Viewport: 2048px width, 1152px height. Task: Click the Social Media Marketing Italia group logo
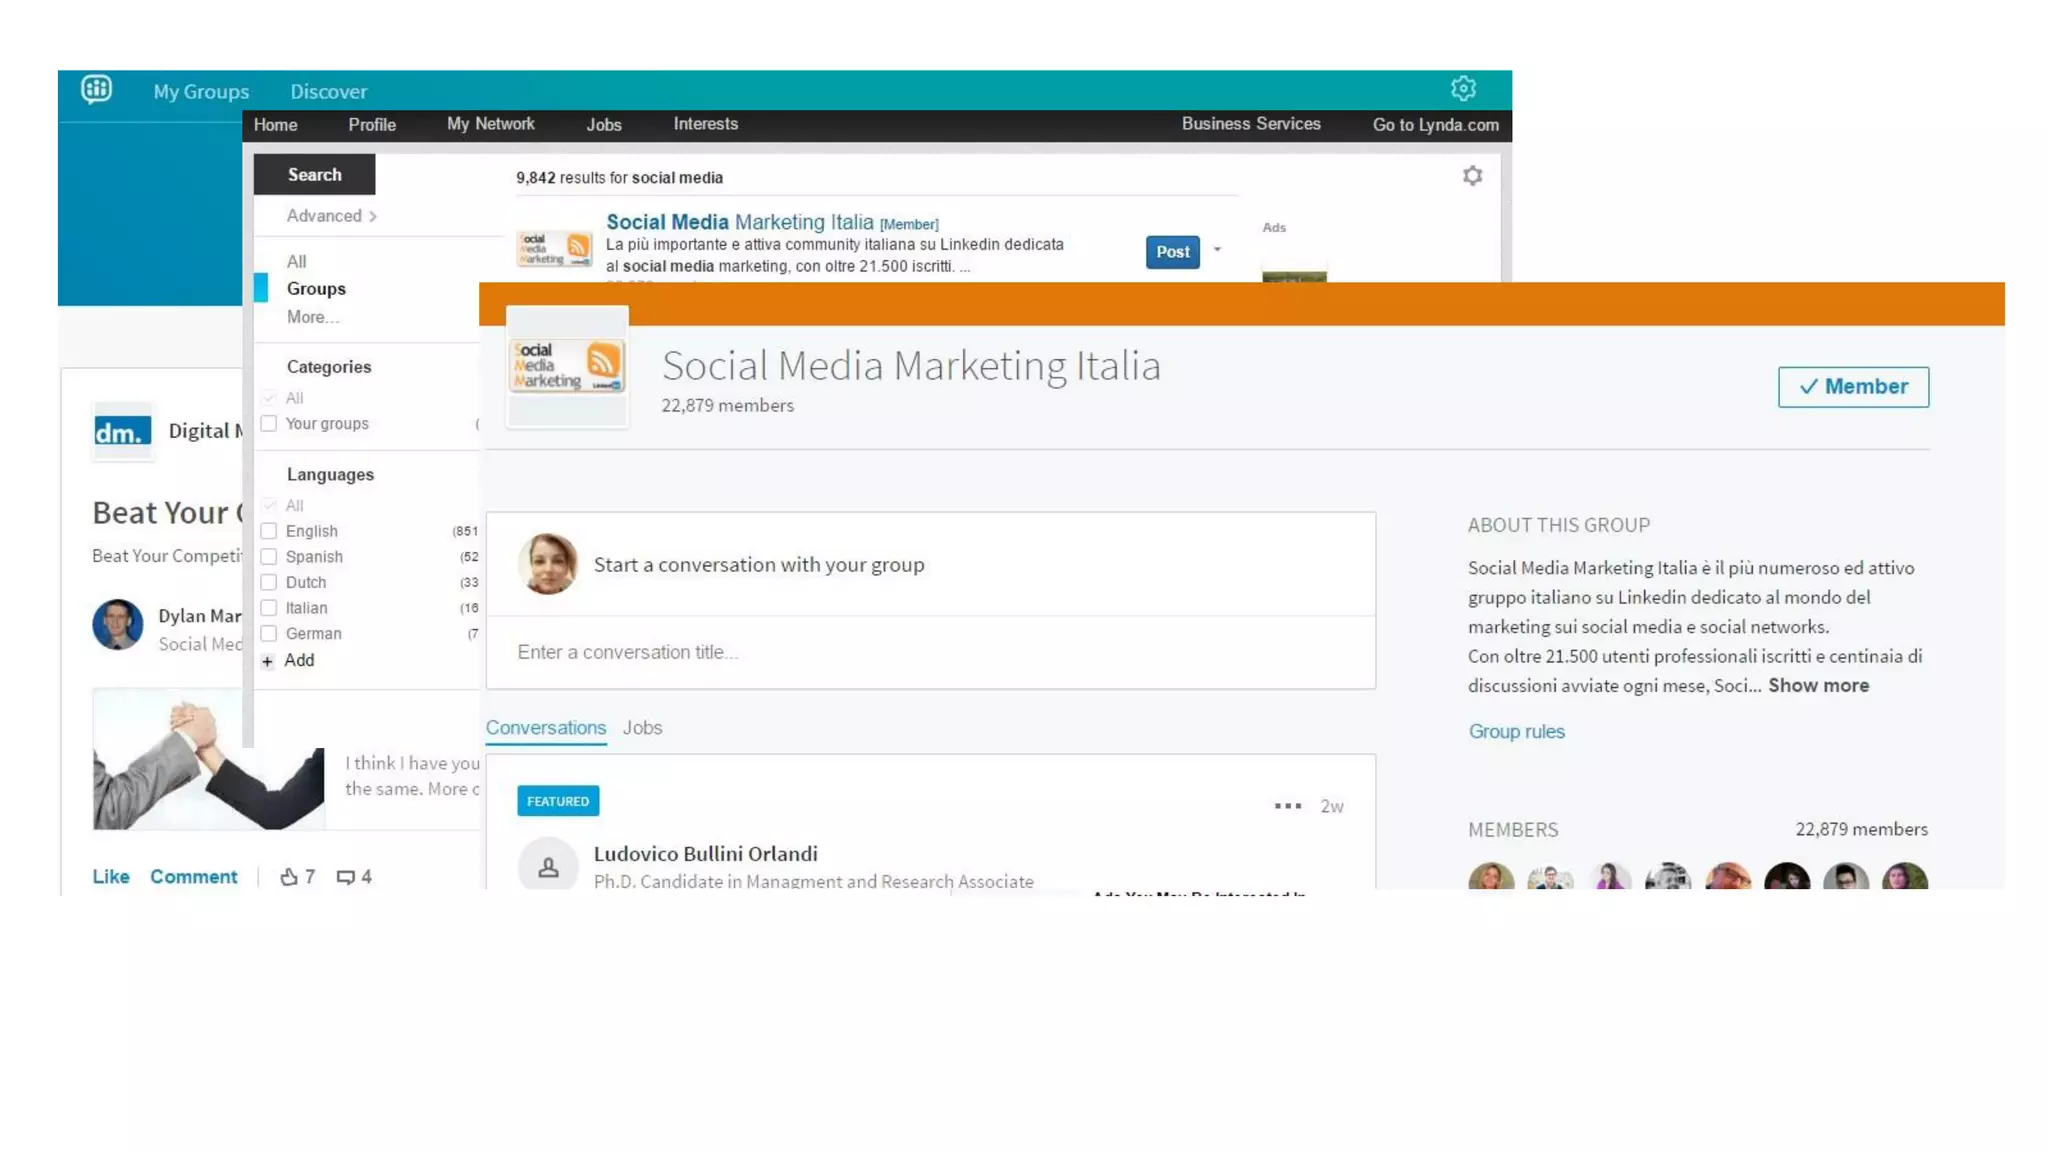(x=567, y=367)
